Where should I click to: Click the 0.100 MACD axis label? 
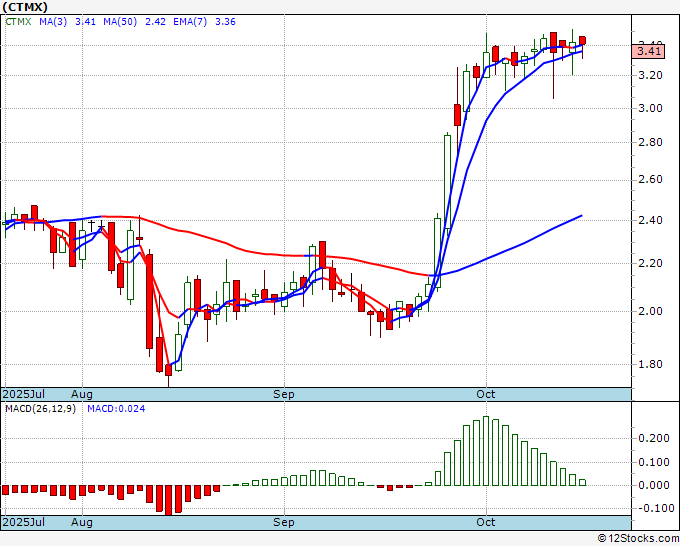[x=654, y=462]
